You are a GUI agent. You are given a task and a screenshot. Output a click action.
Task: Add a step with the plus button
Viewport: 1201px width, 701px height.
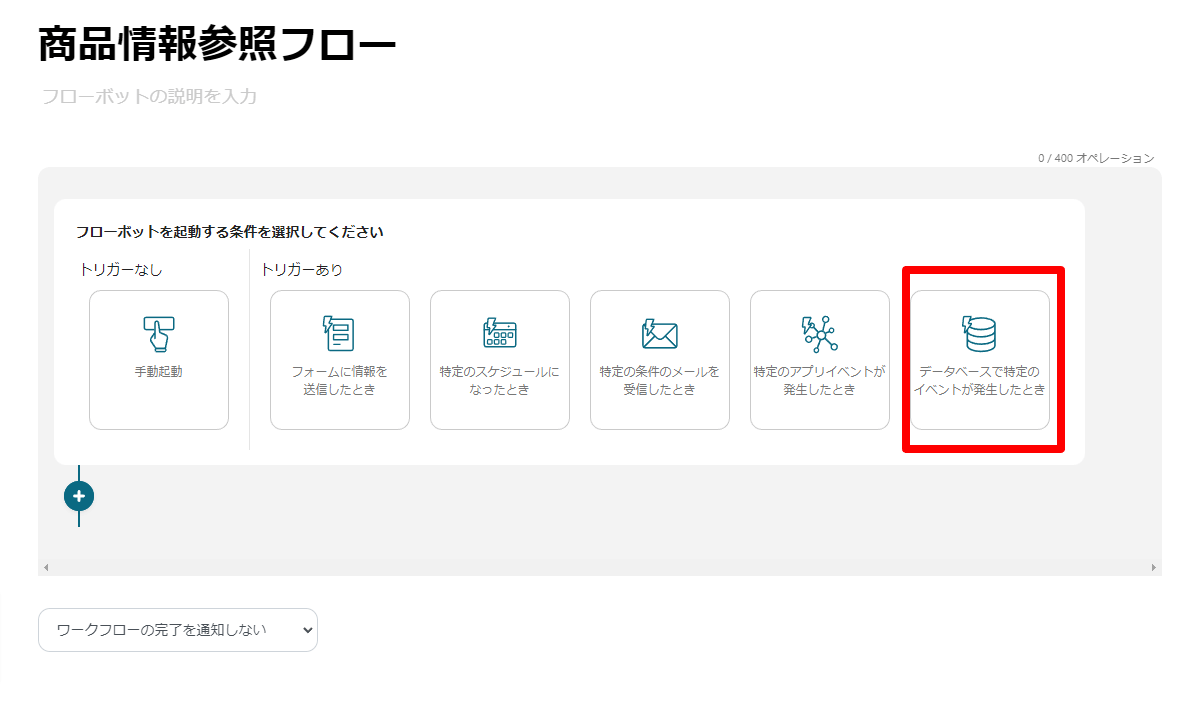click(x=79, y=495)
